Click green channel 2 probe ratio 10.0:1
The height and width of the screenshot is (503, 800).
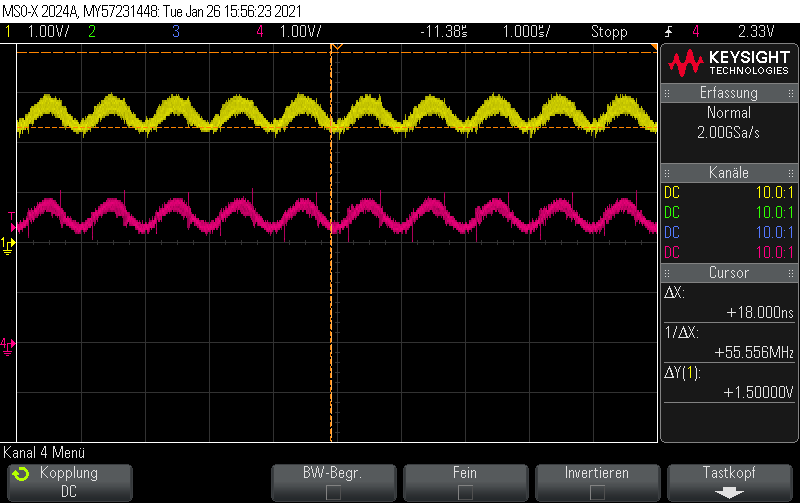pyautogui.click(x=774, y=213)
